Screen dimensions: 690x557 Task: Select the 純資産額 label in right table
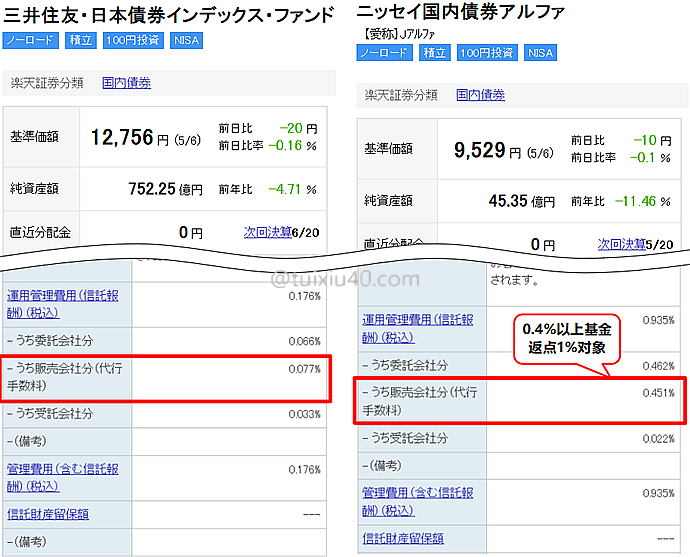[x=388, y=201]
